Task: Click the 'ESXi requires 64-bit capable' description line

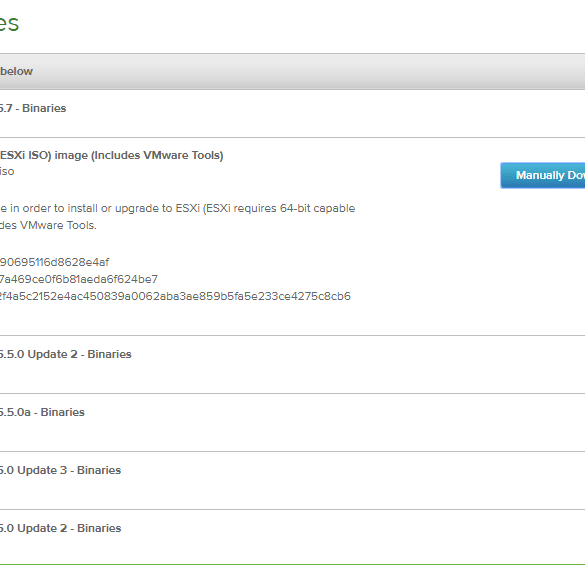Action: tap(178, 208)
